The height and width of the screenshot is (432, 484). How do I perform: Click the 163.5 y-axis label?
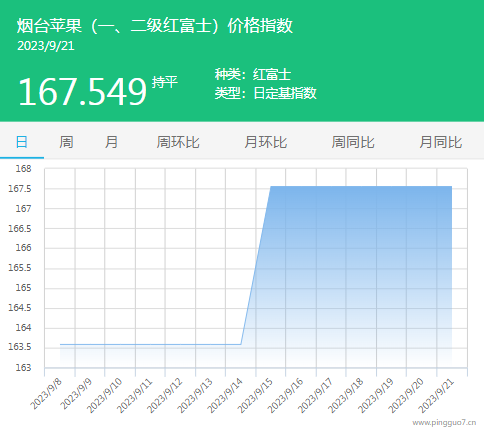coord(20,347)
